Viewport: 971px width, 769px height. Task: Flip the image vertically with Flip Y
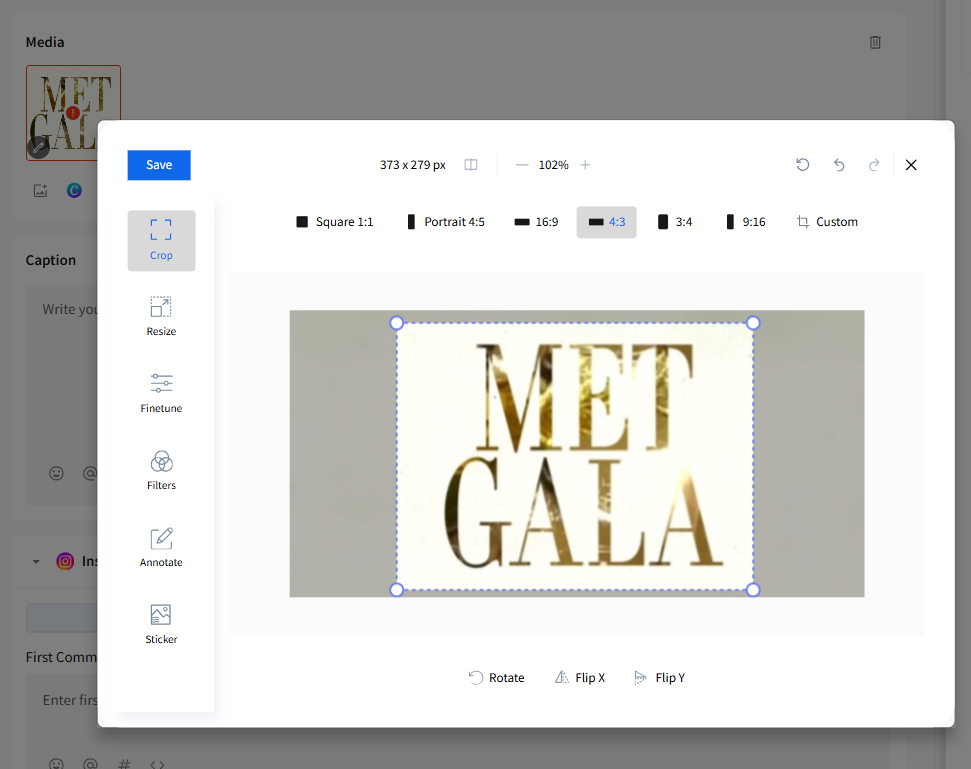[x=660, y=677]
